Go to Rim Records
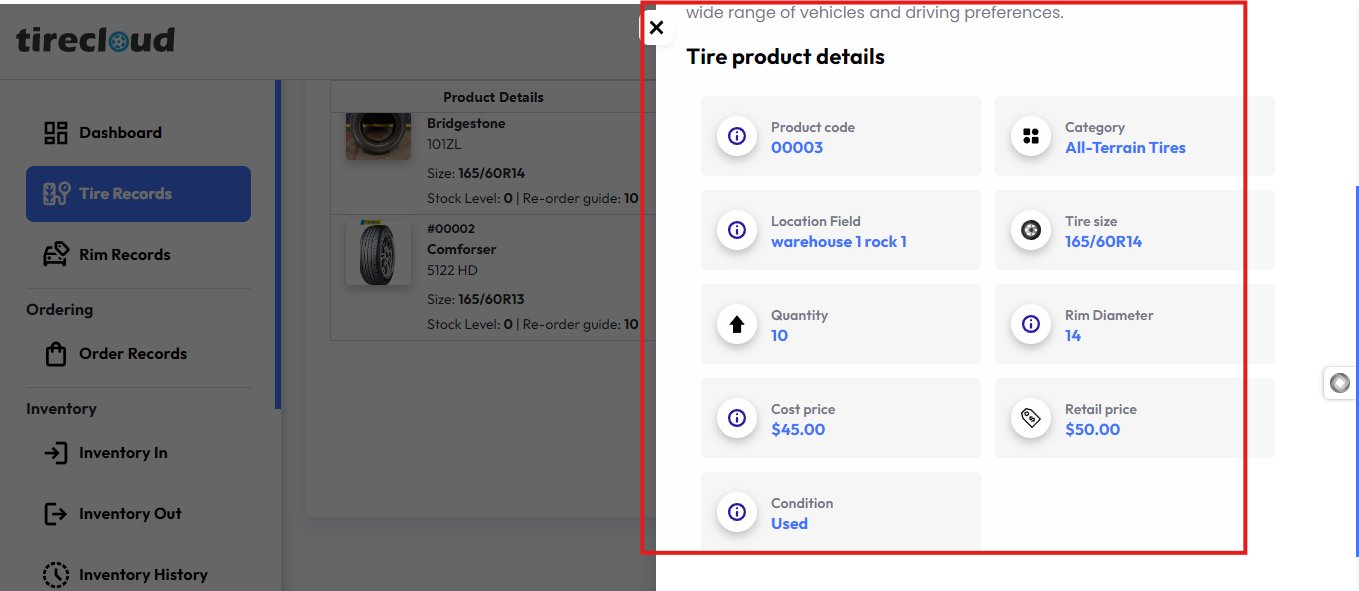The height and width of the screenshot is (591, 1359). (x=124, y=255)
